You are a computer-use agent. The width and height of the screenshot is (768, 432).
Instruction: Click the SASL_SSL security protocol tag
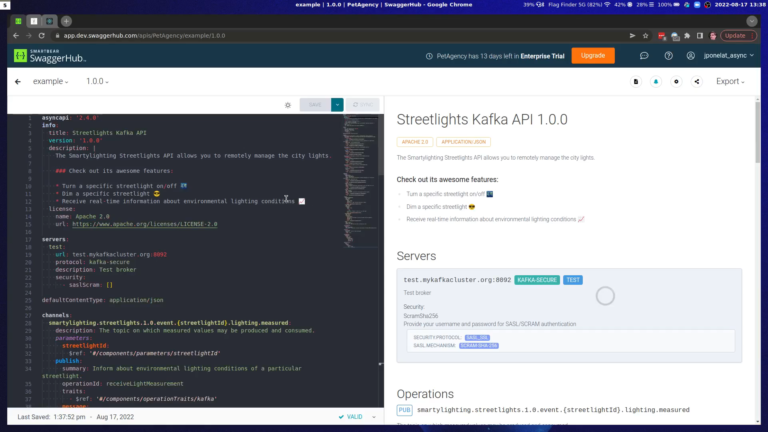(x=477, y=338)
